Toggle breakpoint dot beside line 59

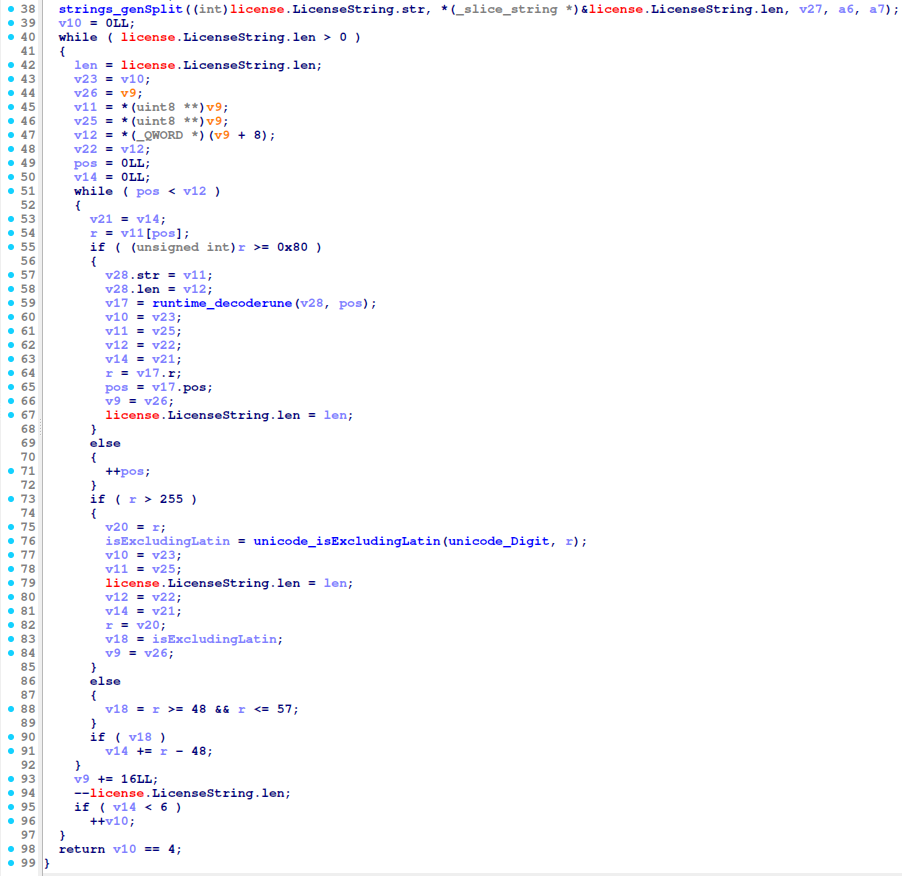(10, 303)
